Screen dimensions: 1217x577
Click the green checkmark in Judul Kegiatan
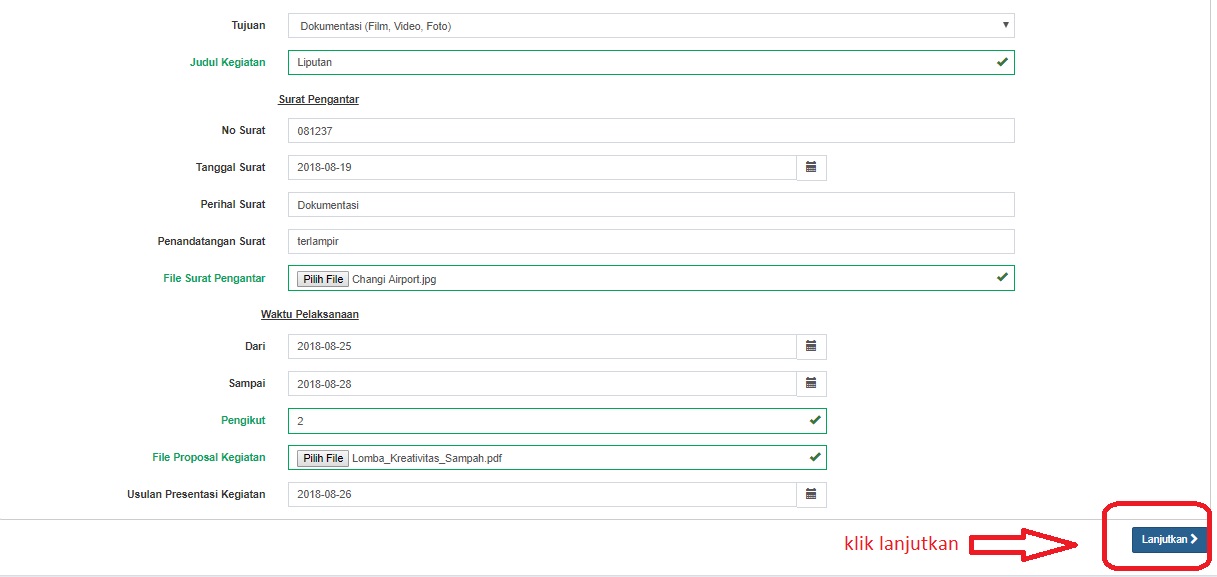(1002, 62)
